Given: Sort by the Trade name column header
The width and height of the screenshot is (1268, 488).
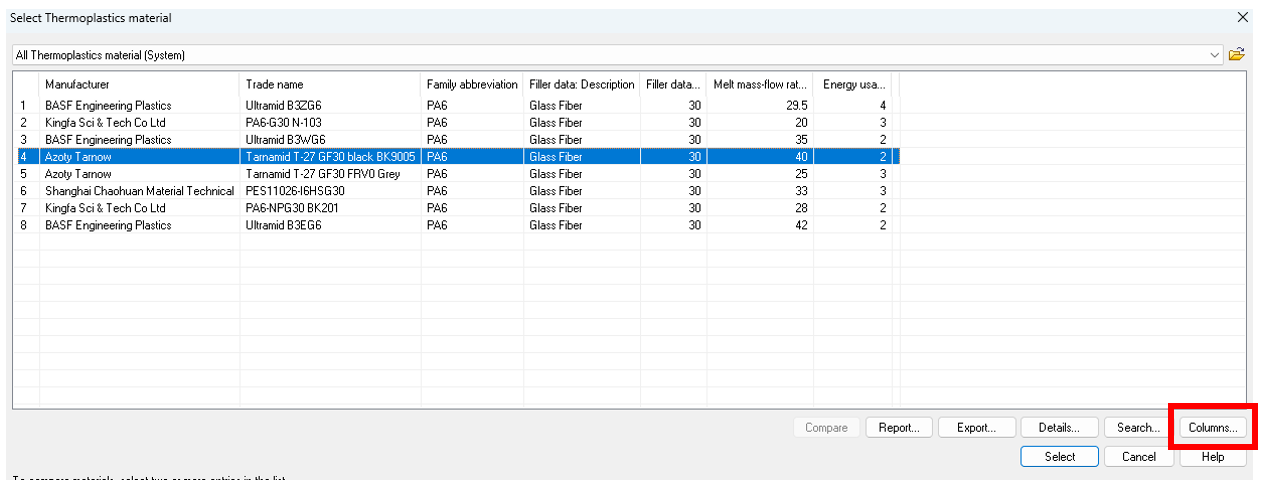Looking at the screenshot, I should (329, 84).
